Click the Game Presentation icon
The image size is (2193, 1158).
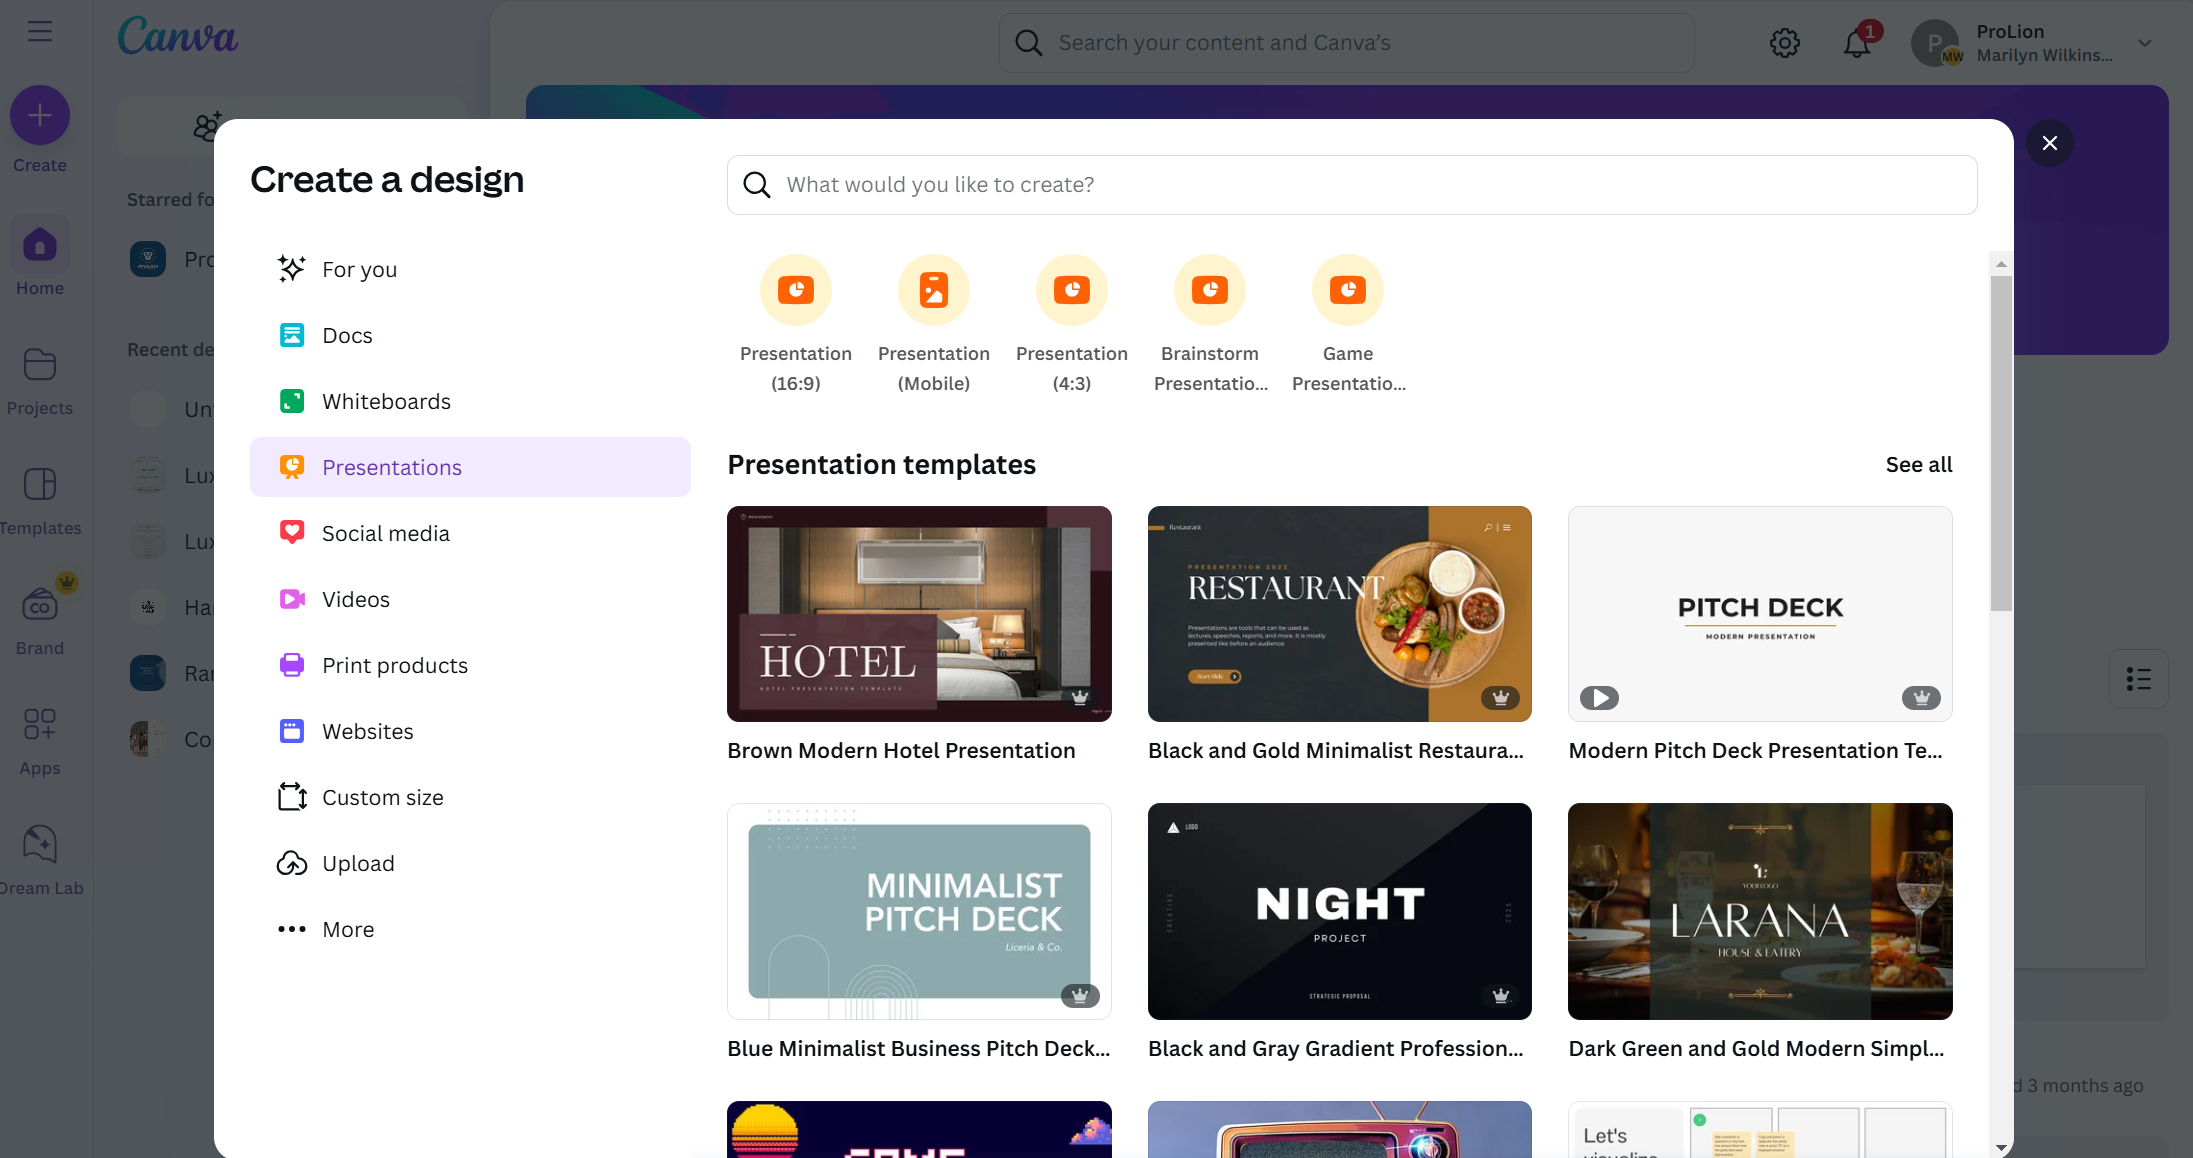pyautogui.click(x=1348, y=290)
